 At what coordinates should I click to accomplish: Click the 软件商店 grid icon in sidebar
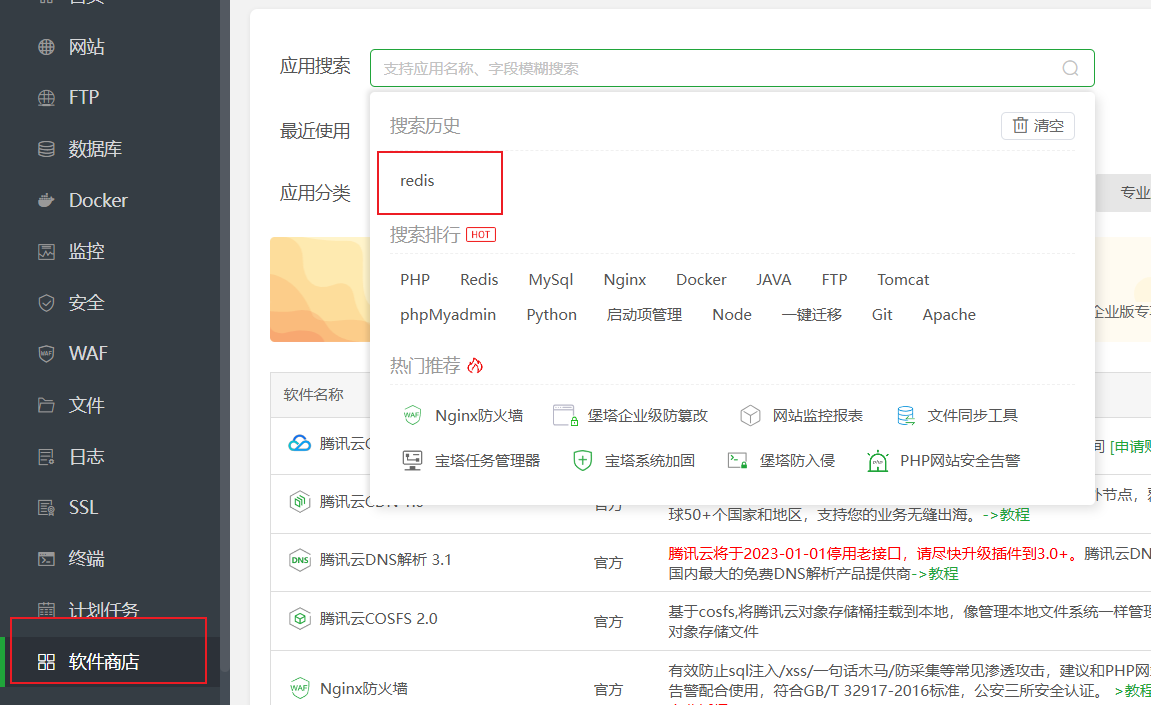pos(46,662)
